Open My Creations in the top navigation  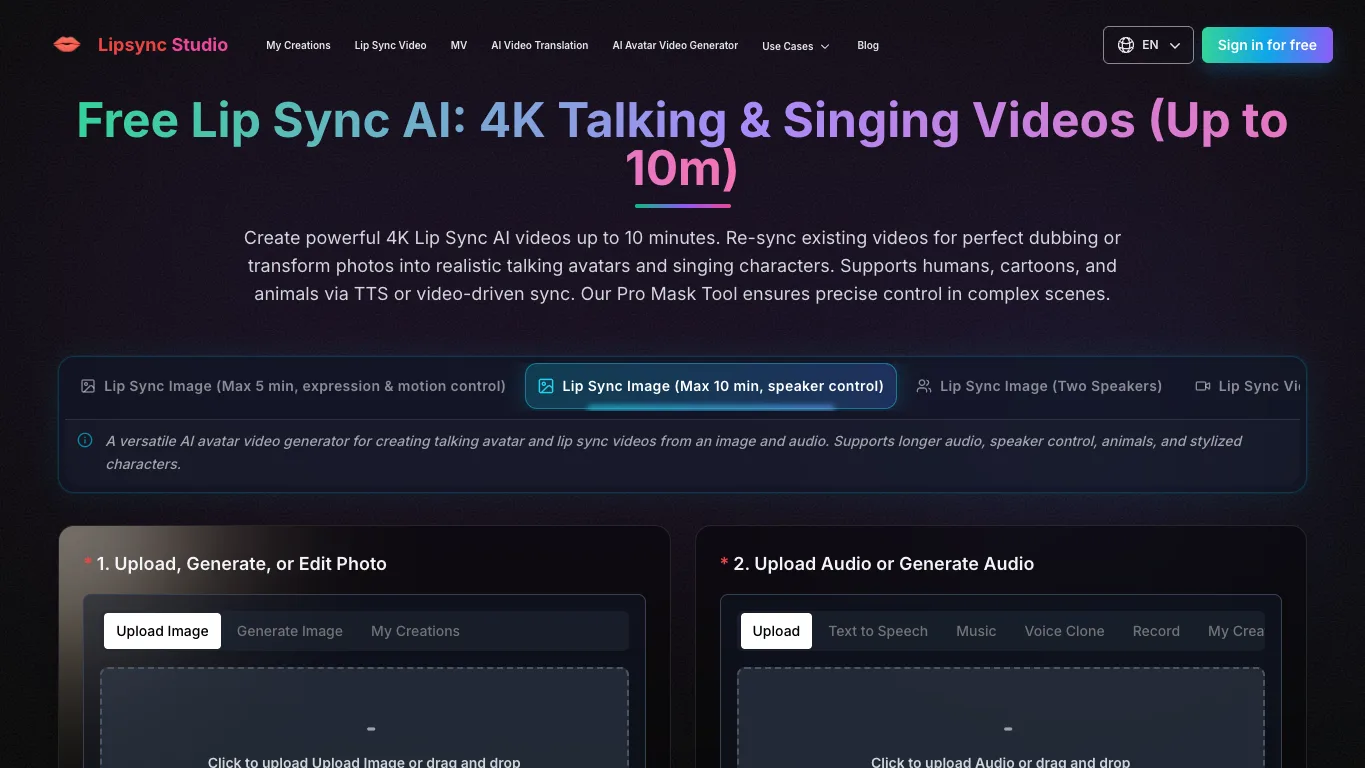pos(298,45)
